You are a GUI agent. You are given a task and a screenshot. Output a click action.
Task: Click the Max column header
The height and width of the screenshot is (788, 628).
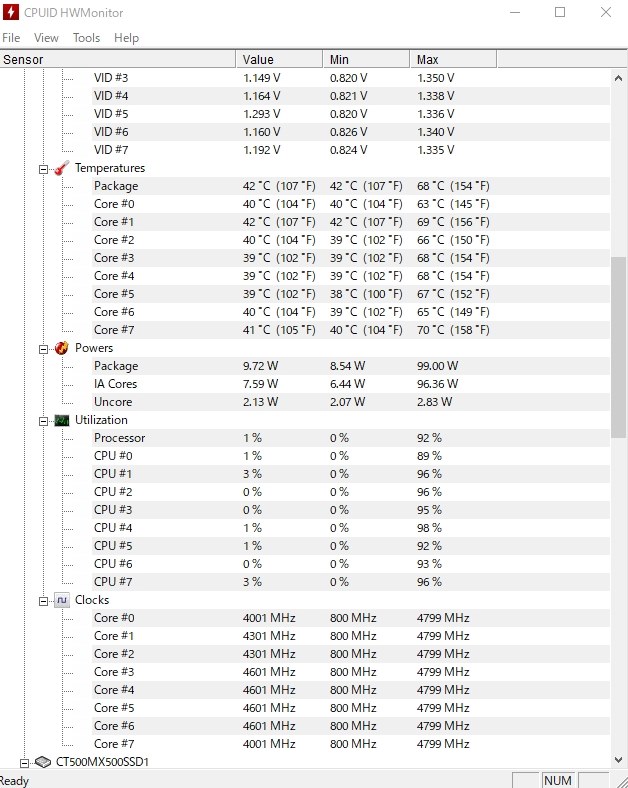pyautogui.click(x=453, y=59)
